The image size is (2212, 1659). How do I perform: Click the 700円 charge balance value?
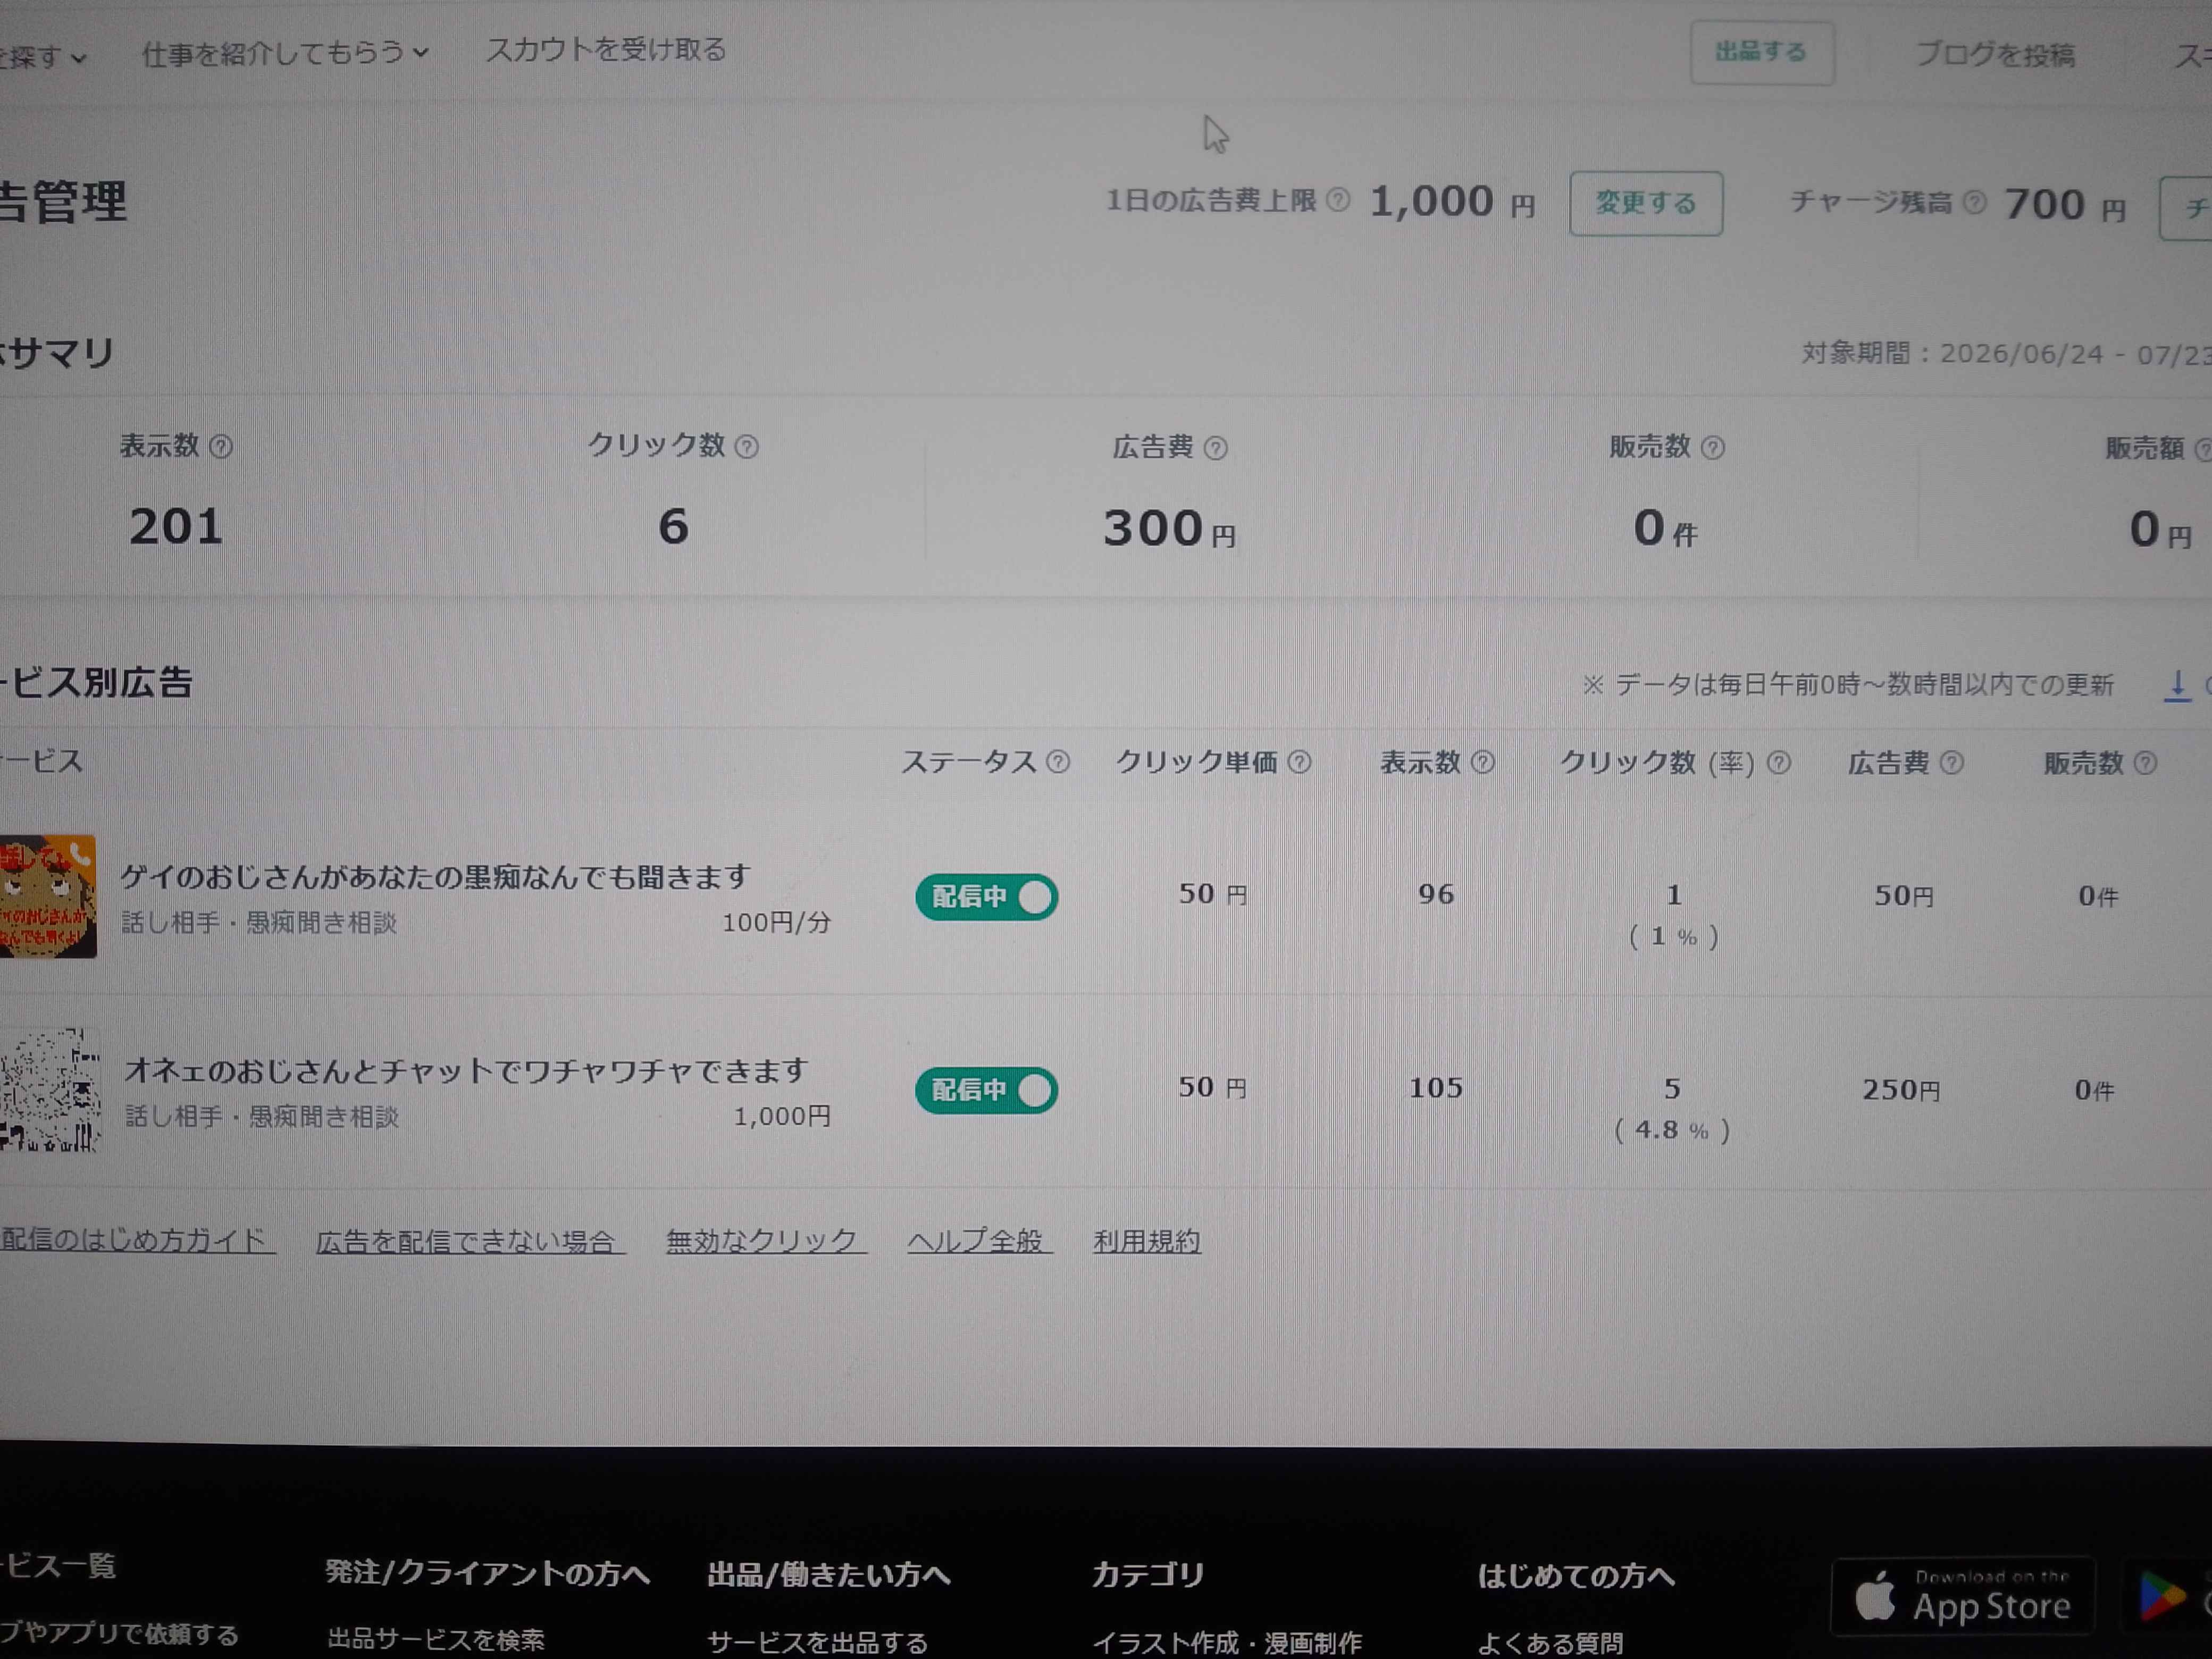(x=2065, y=205)
